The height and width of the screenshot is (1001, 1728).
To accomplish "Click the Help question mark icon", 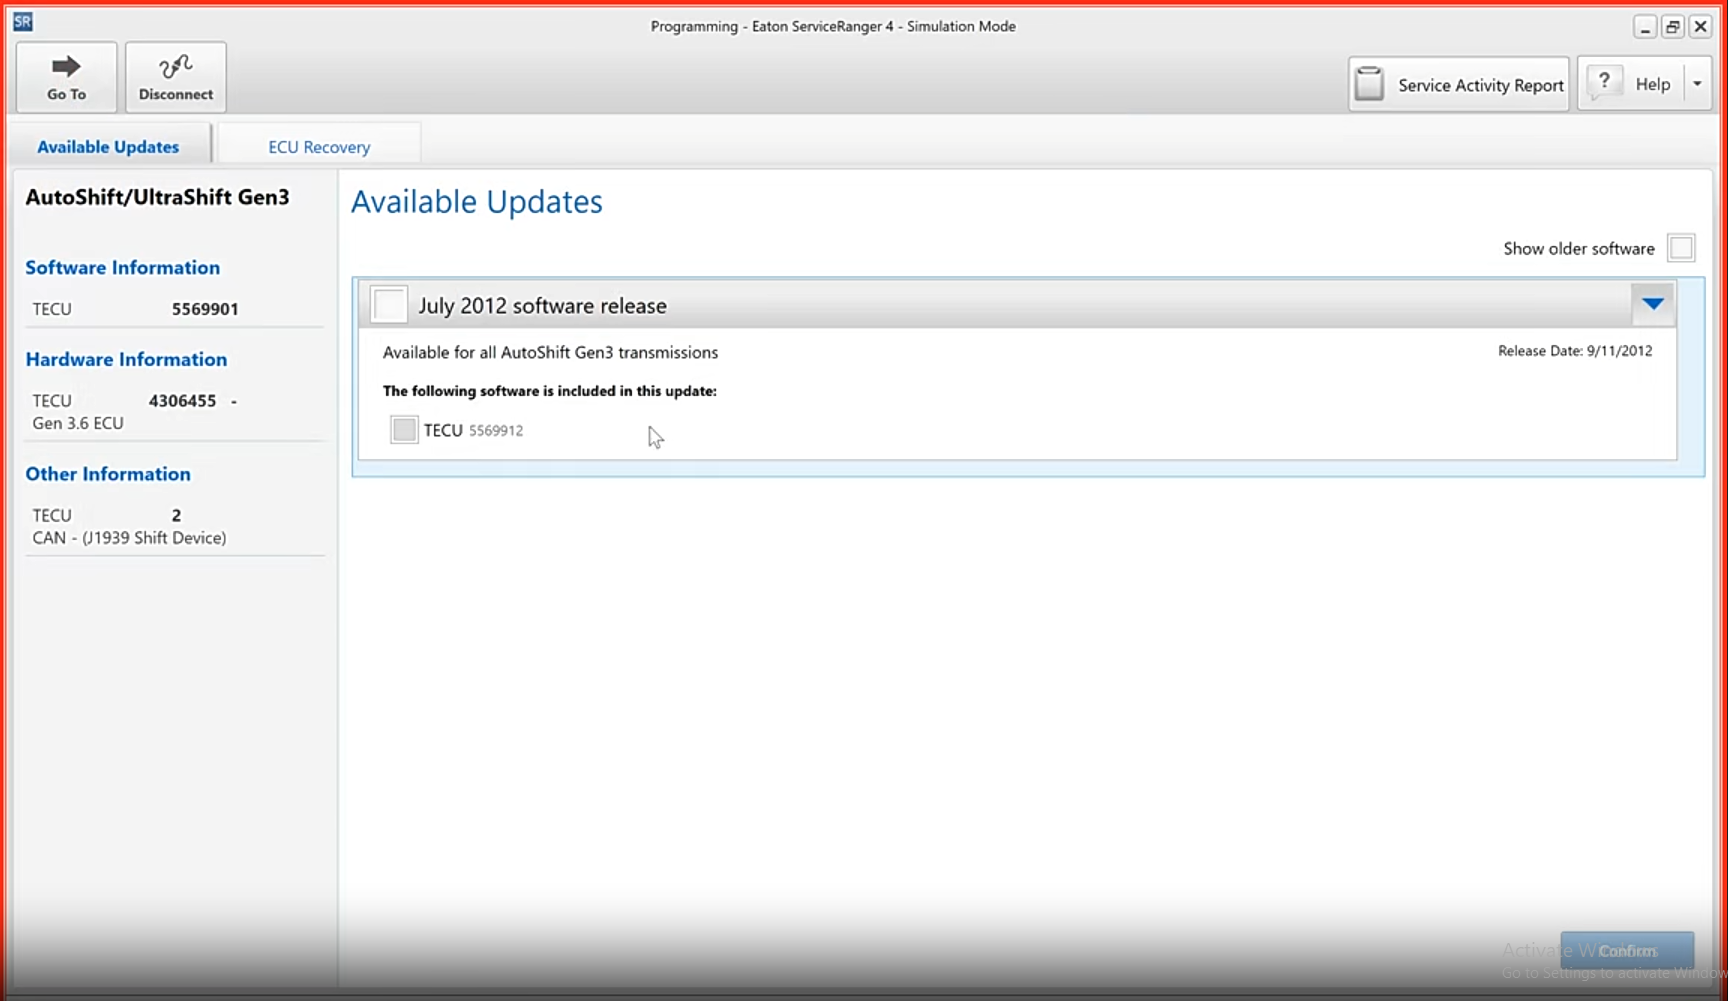I will tap(1604, 82).
